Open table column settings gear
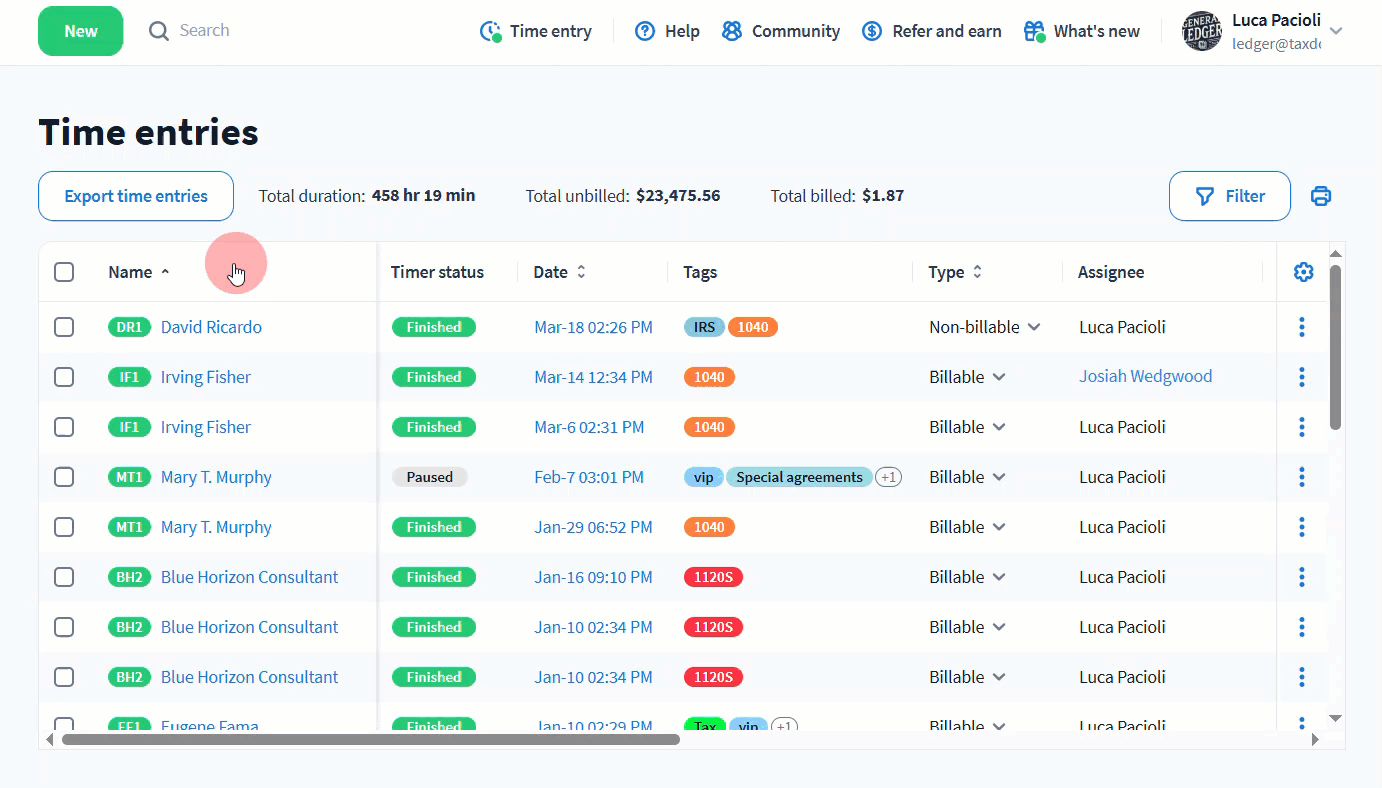Viewport: 1382px width, 788px height. (x=1303, y=272)
